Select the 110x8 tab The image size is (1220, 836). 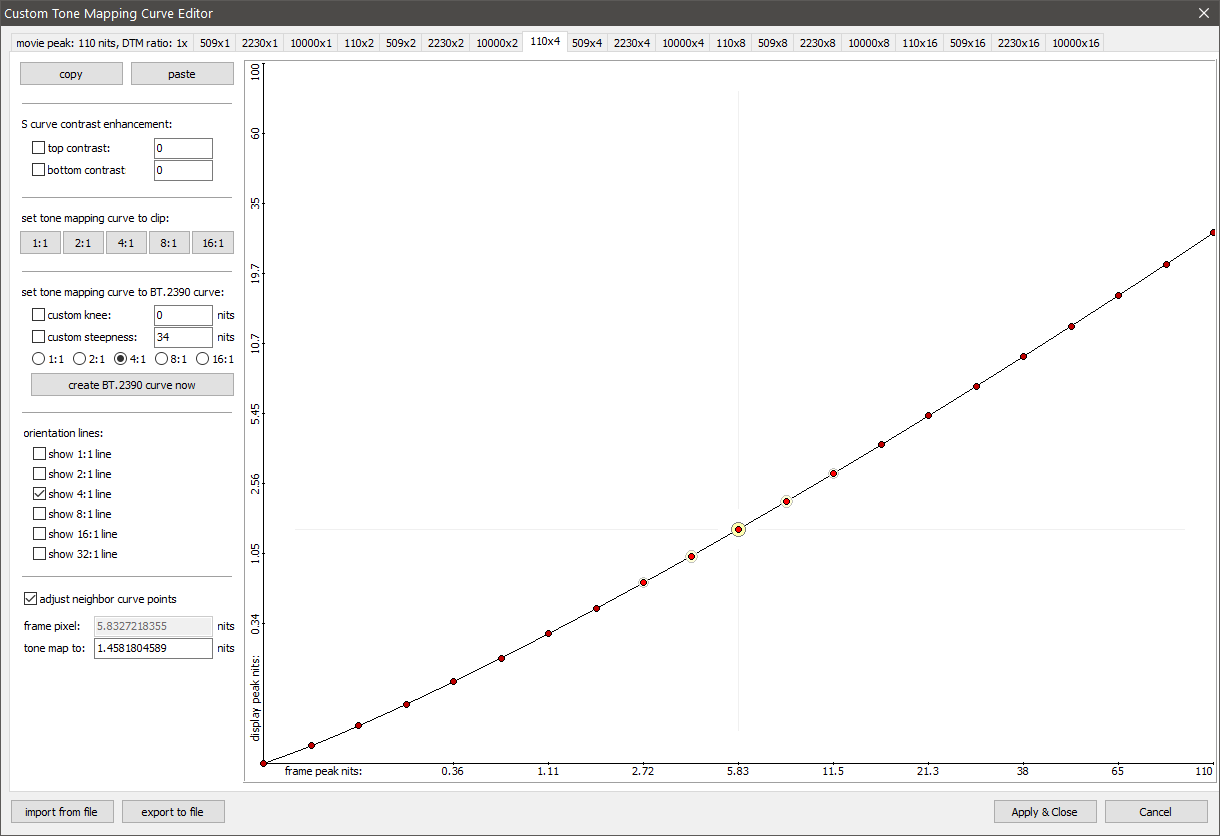click(x=731, y=43)
